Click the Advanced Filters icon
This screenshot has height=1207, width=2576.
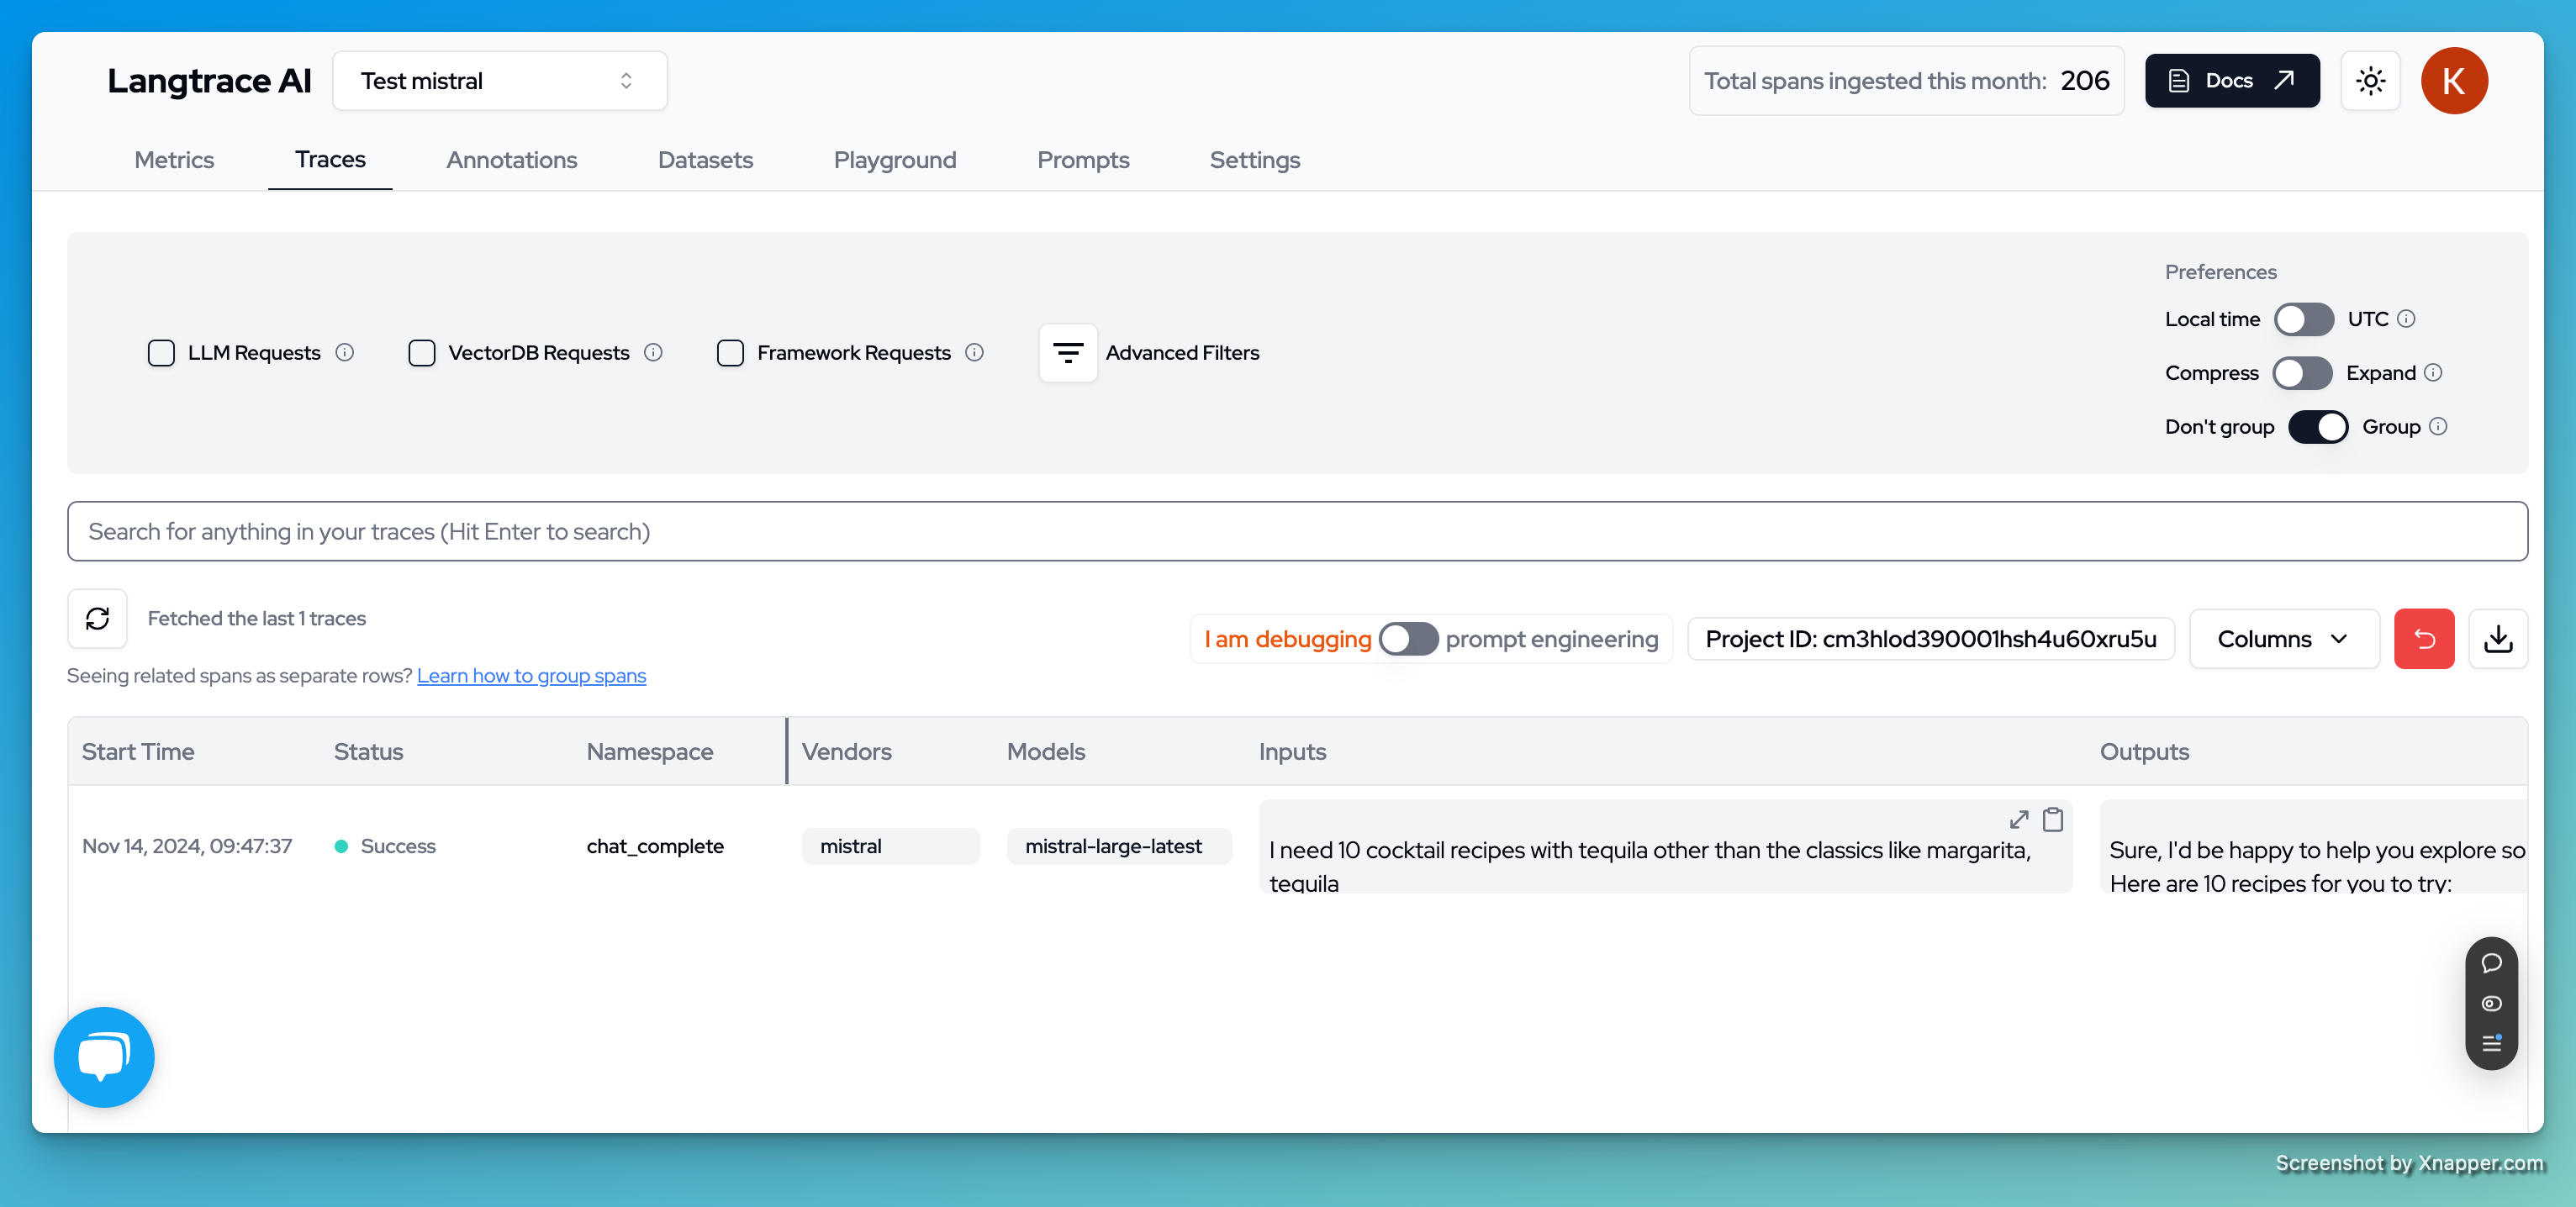point(1067,353)
